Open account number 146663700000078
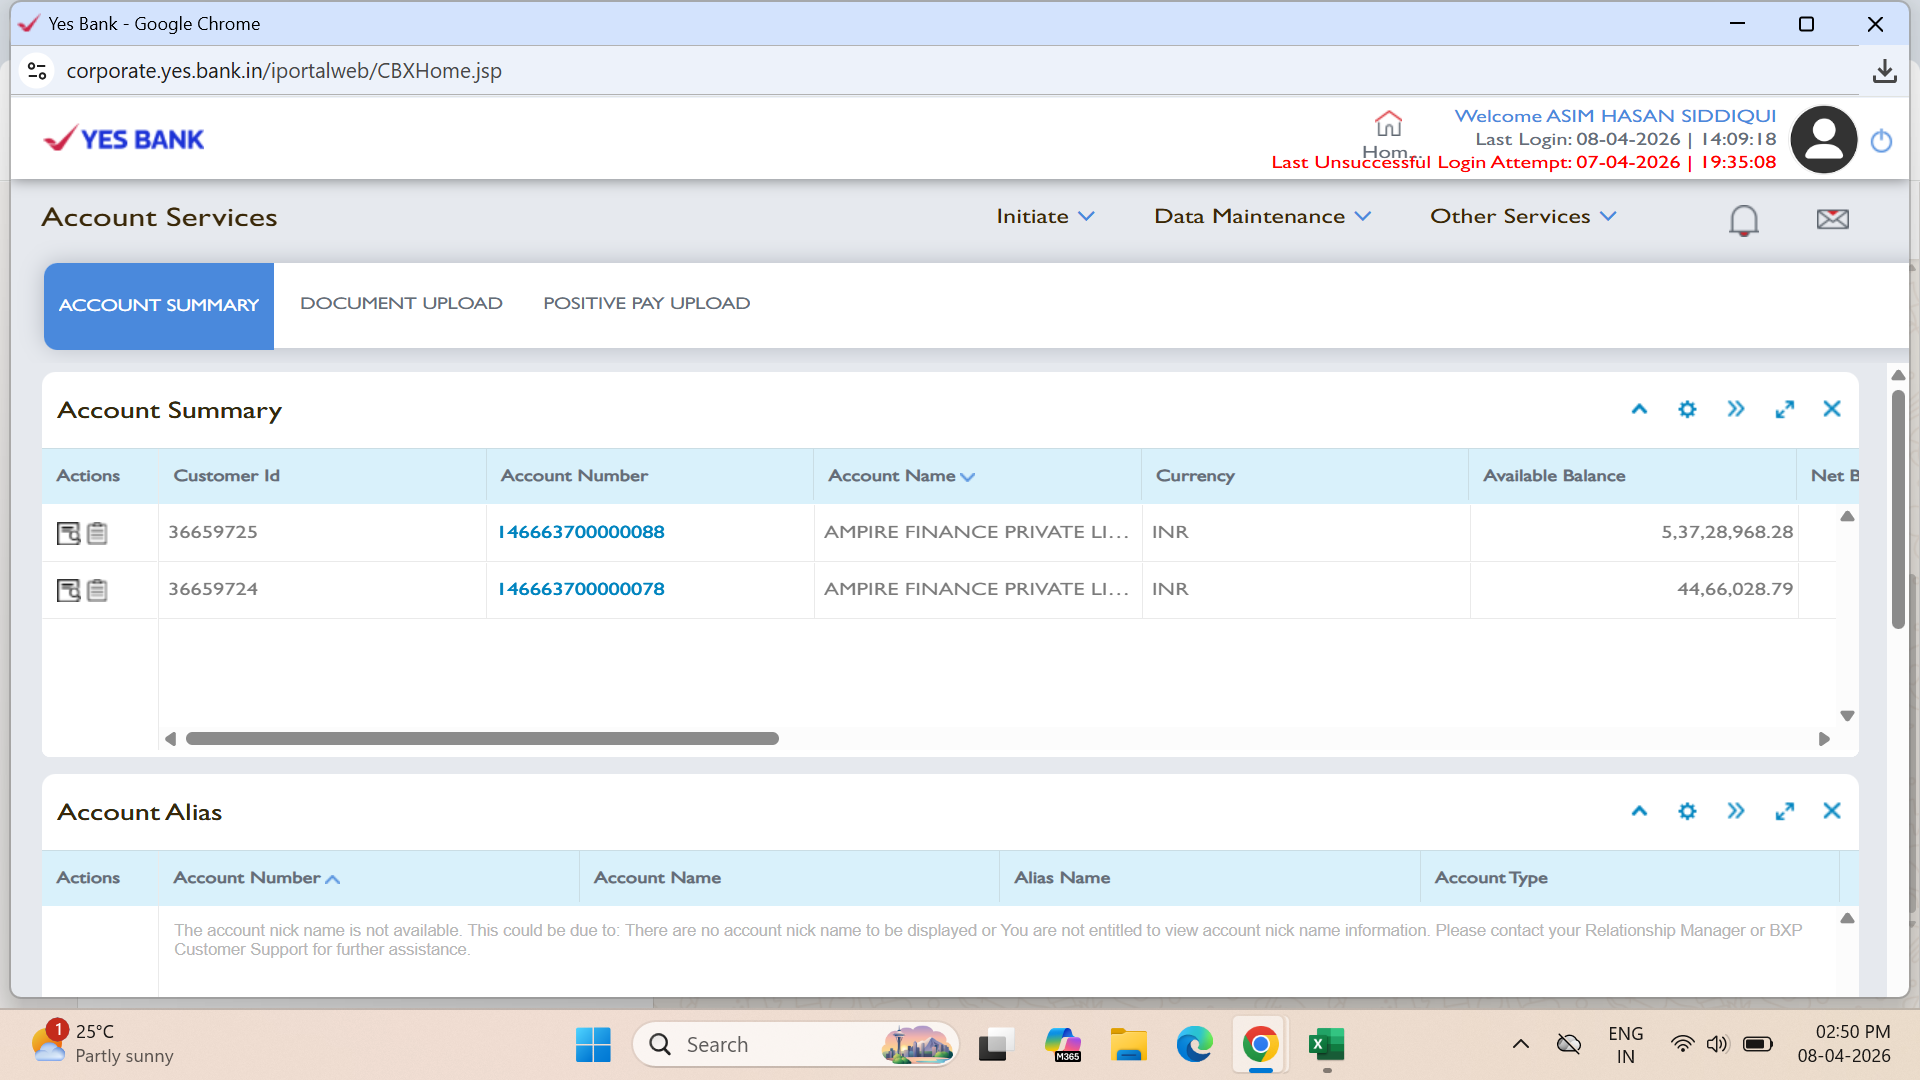 [x=581, y=589]
